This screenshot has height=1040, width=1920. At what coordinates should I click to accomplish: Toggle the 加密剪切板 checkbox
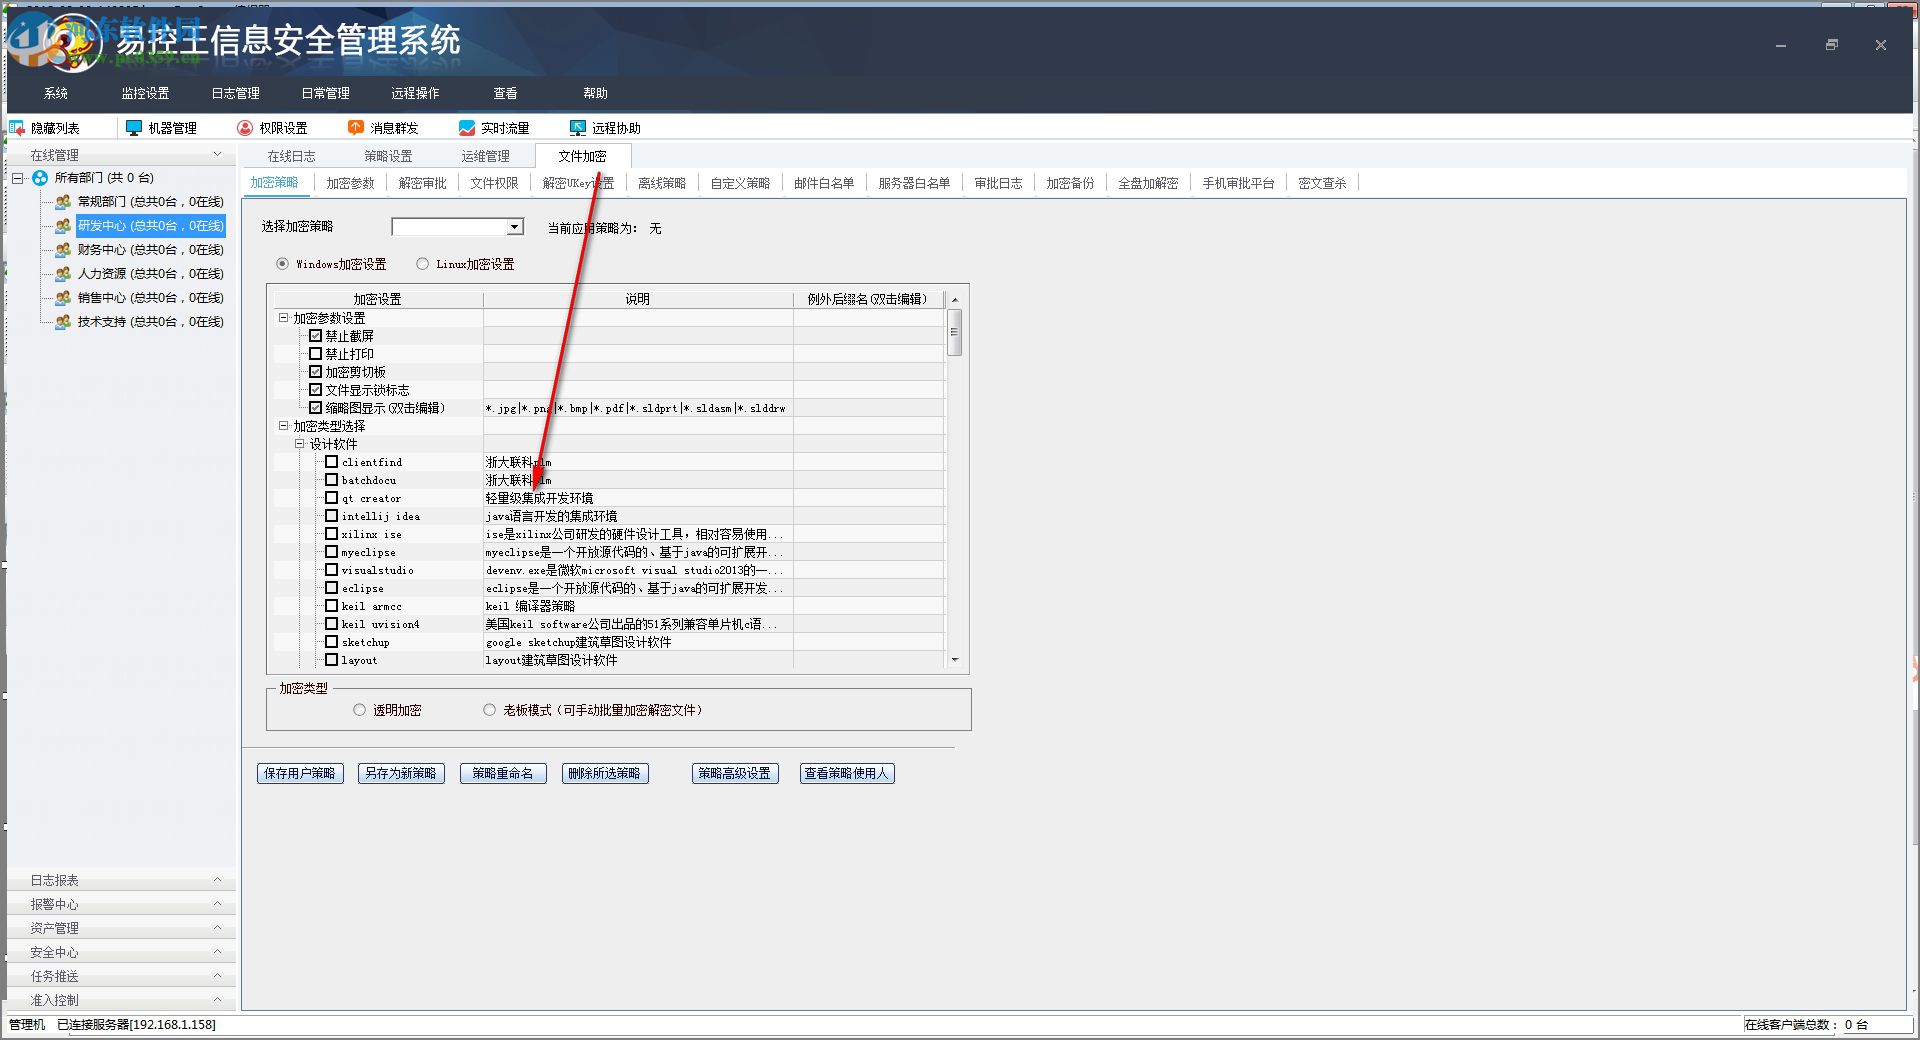[316, 372]
